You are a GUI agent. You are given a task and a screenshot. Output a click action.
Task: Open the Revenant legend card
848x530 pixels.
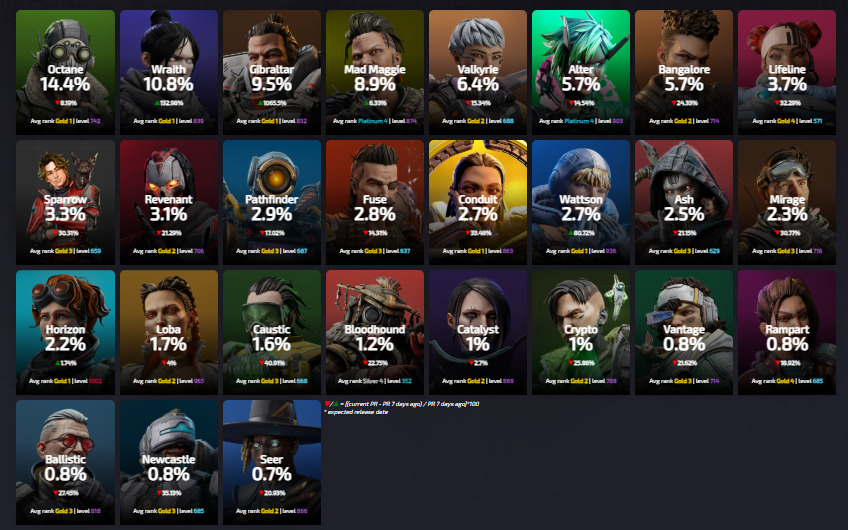click(x=169, y=202)
